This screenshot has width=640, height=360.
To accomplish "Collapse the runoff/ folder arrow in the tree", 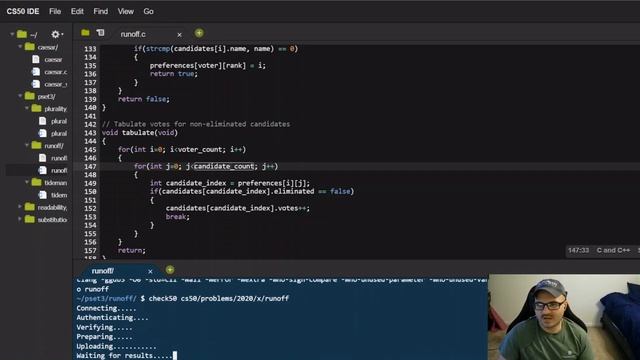I will (27, 145).
